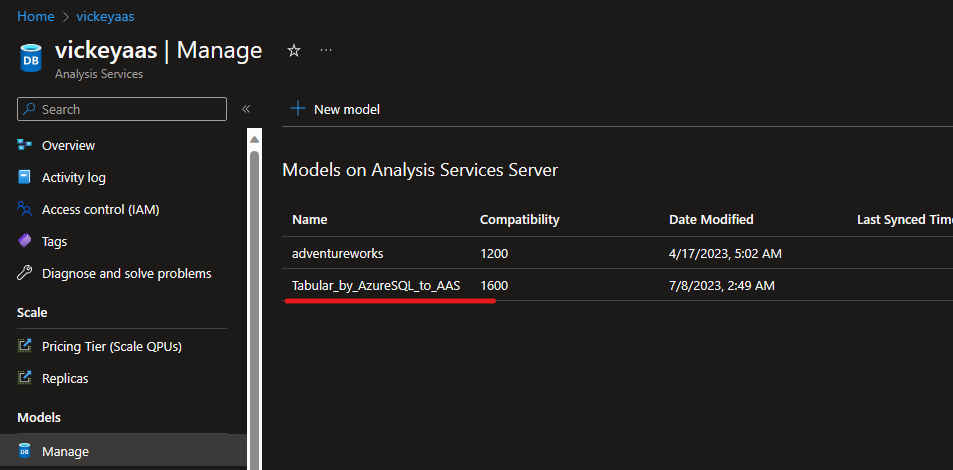Click compatibility value 1200
This screenshot has height=470, width=953.
coord(494,254)
